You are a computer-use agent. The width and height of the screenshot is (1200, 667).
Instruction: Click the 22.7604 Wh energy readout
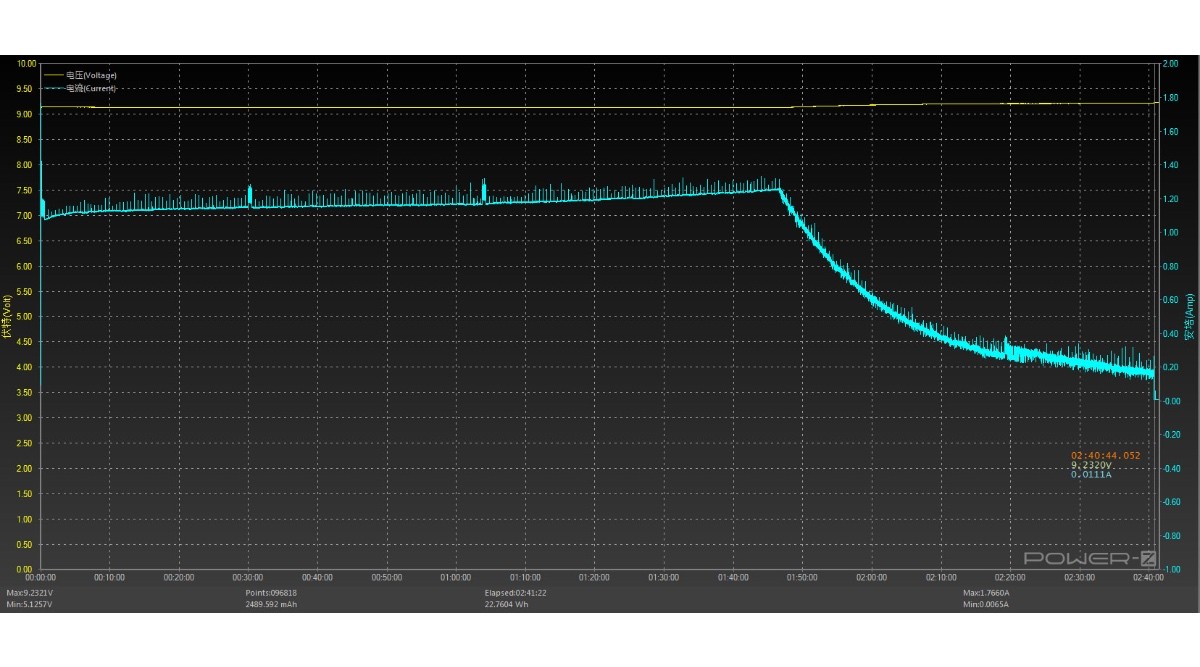tap(509, 604)
